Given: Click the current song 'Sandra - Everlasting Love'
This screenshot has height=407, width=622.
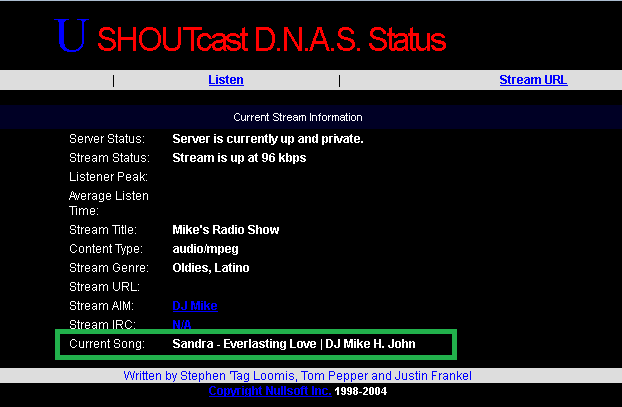Looking at the screenshot, I should click(x=244, y=344).
